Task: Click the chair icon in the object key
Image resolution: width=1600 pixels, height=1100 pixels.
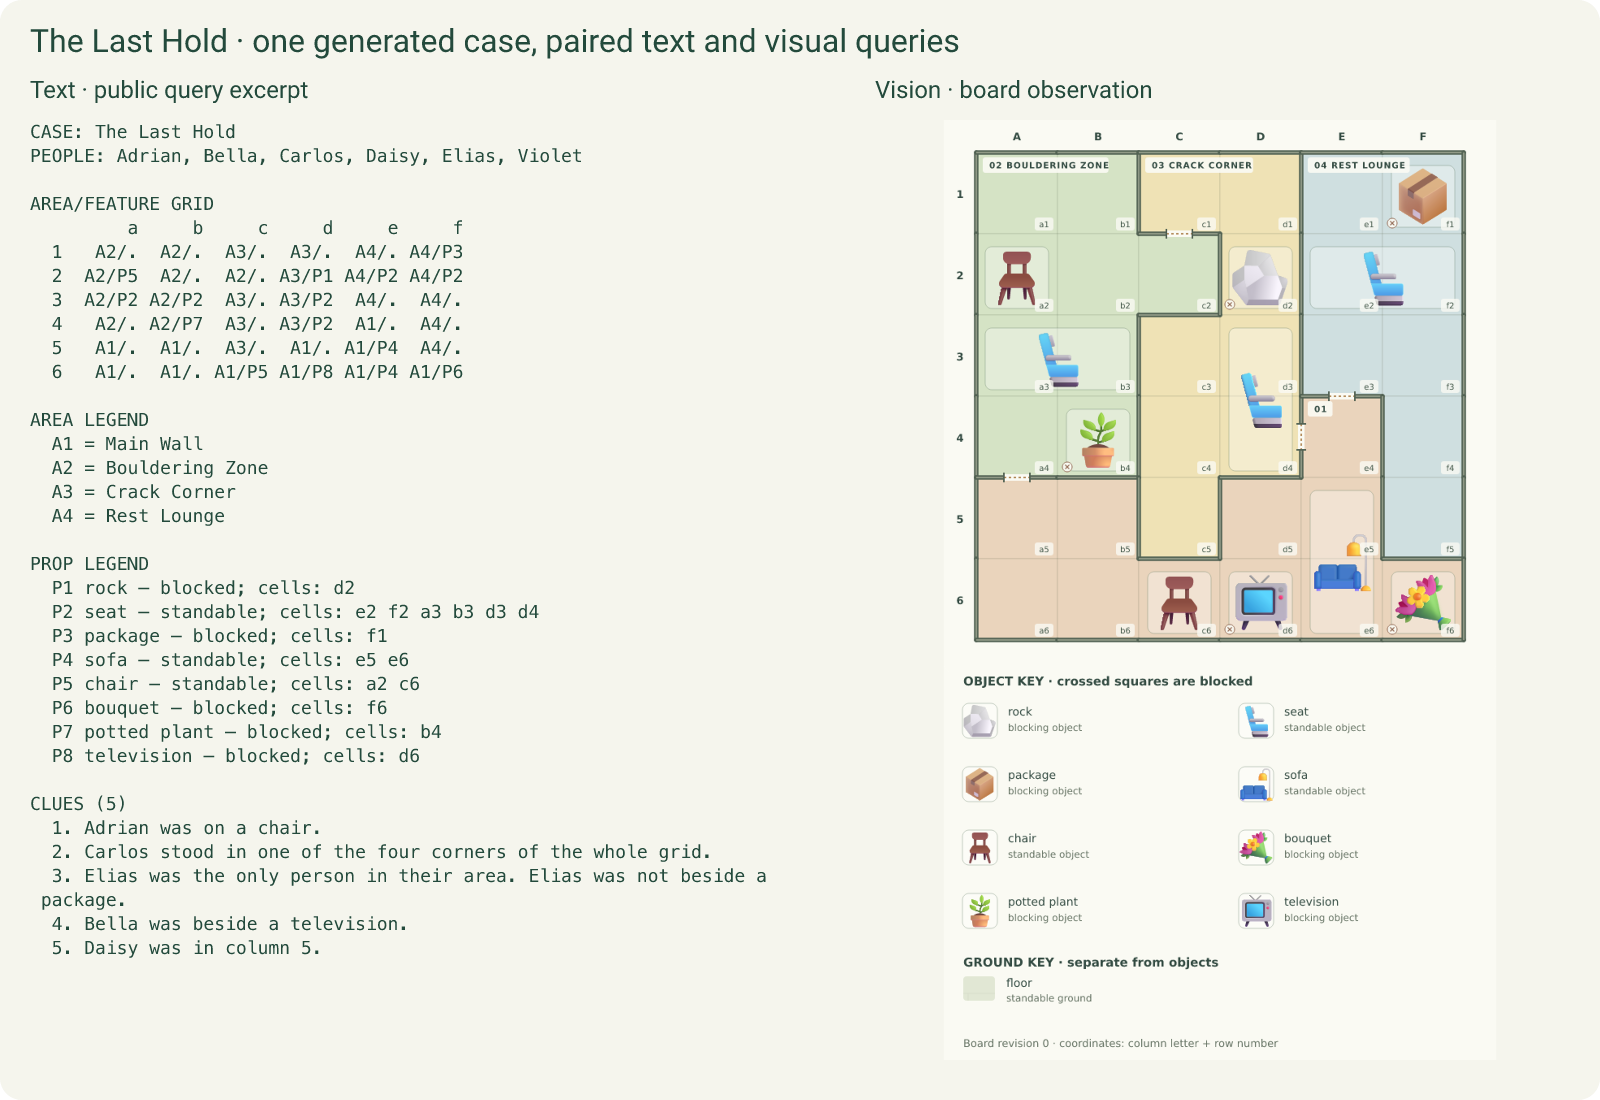Action: click(980, 847)
